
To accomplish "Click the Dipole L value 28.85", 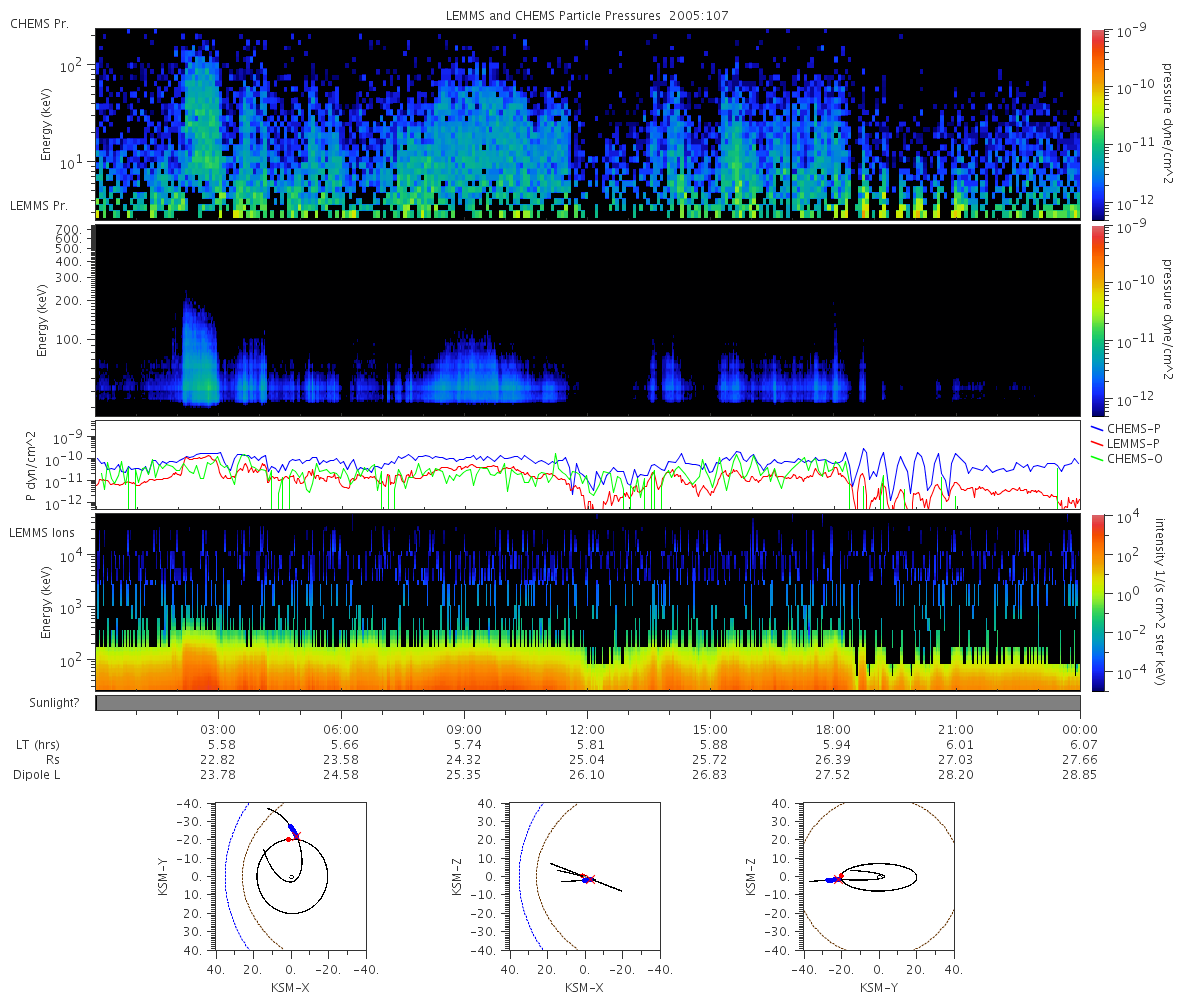I will pos(1080,775).
